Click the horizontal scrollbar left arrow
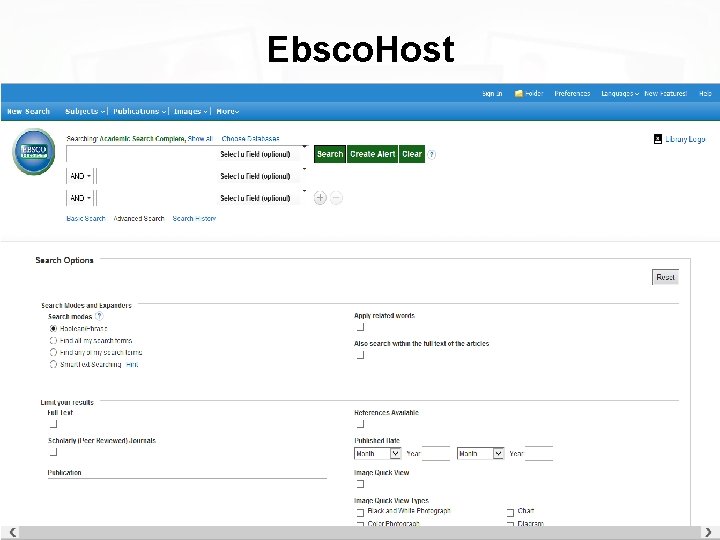The width and height of the screenshot is (720, 540). [13, 533]
